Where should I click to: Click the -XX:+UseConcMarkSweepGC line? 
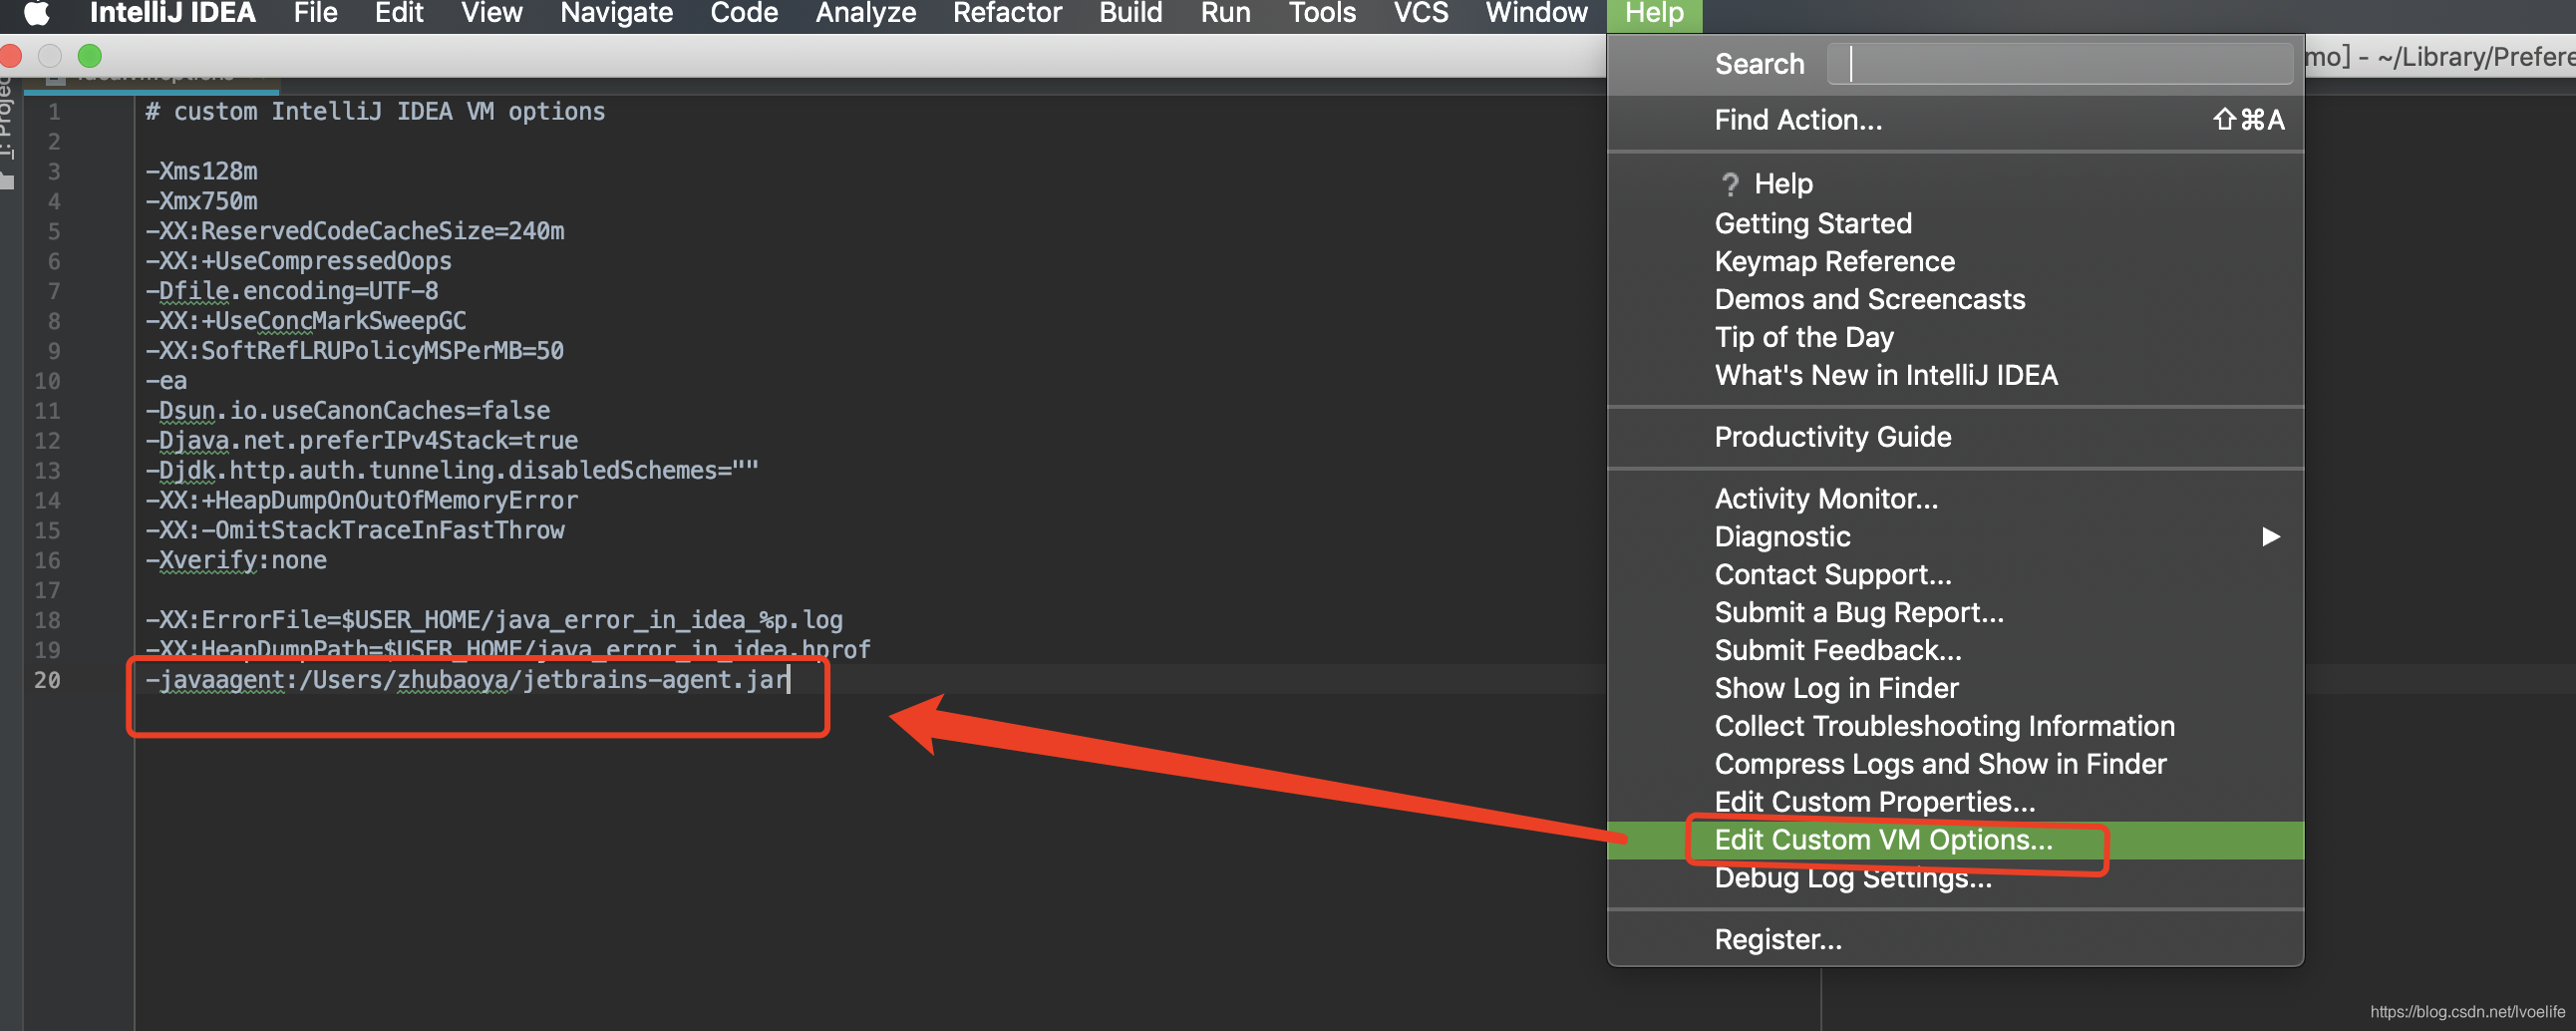(x=306, y=321)
